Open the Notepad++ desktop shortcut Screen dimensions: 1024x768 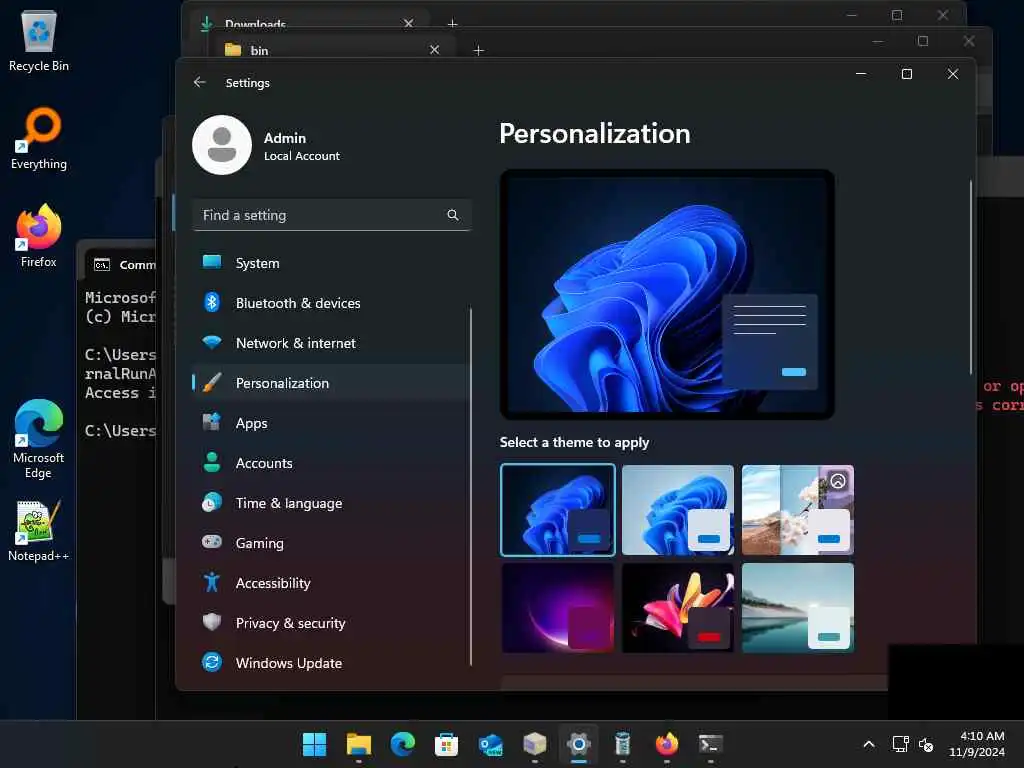tap(39, 530)
